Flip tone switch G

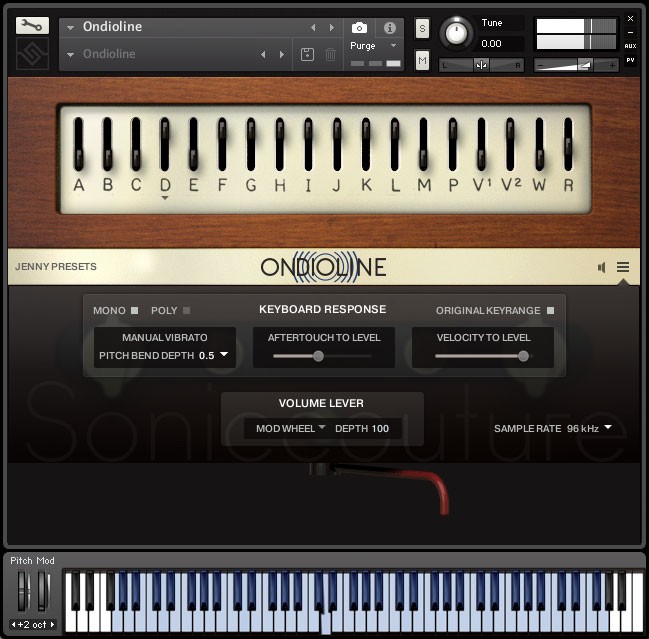251,144
